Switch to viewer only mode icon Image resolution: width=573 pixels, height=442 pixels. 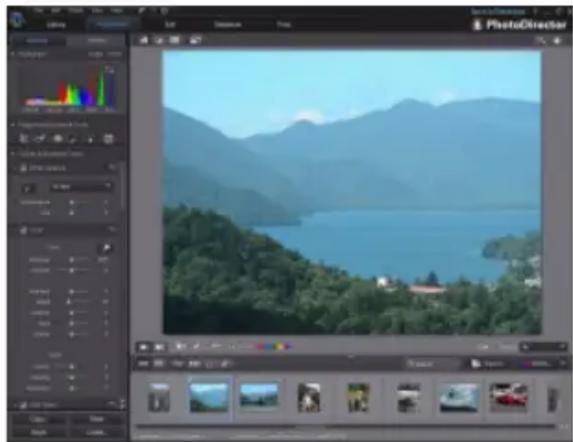click(x=159, y=40)
